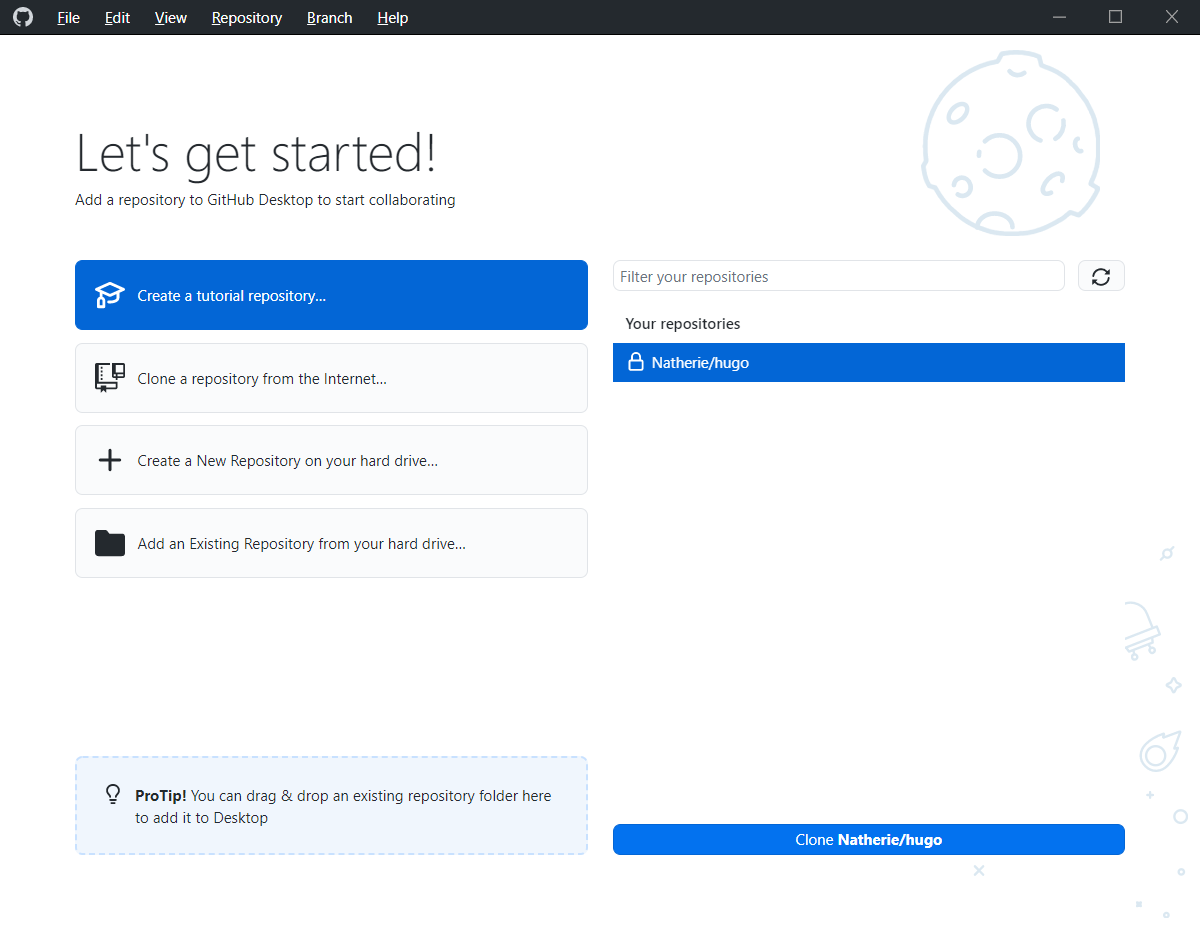Screen dimensions: 1200x930
Task: Click the Clone Natherie/hugo button
Action: click(869, 840)
